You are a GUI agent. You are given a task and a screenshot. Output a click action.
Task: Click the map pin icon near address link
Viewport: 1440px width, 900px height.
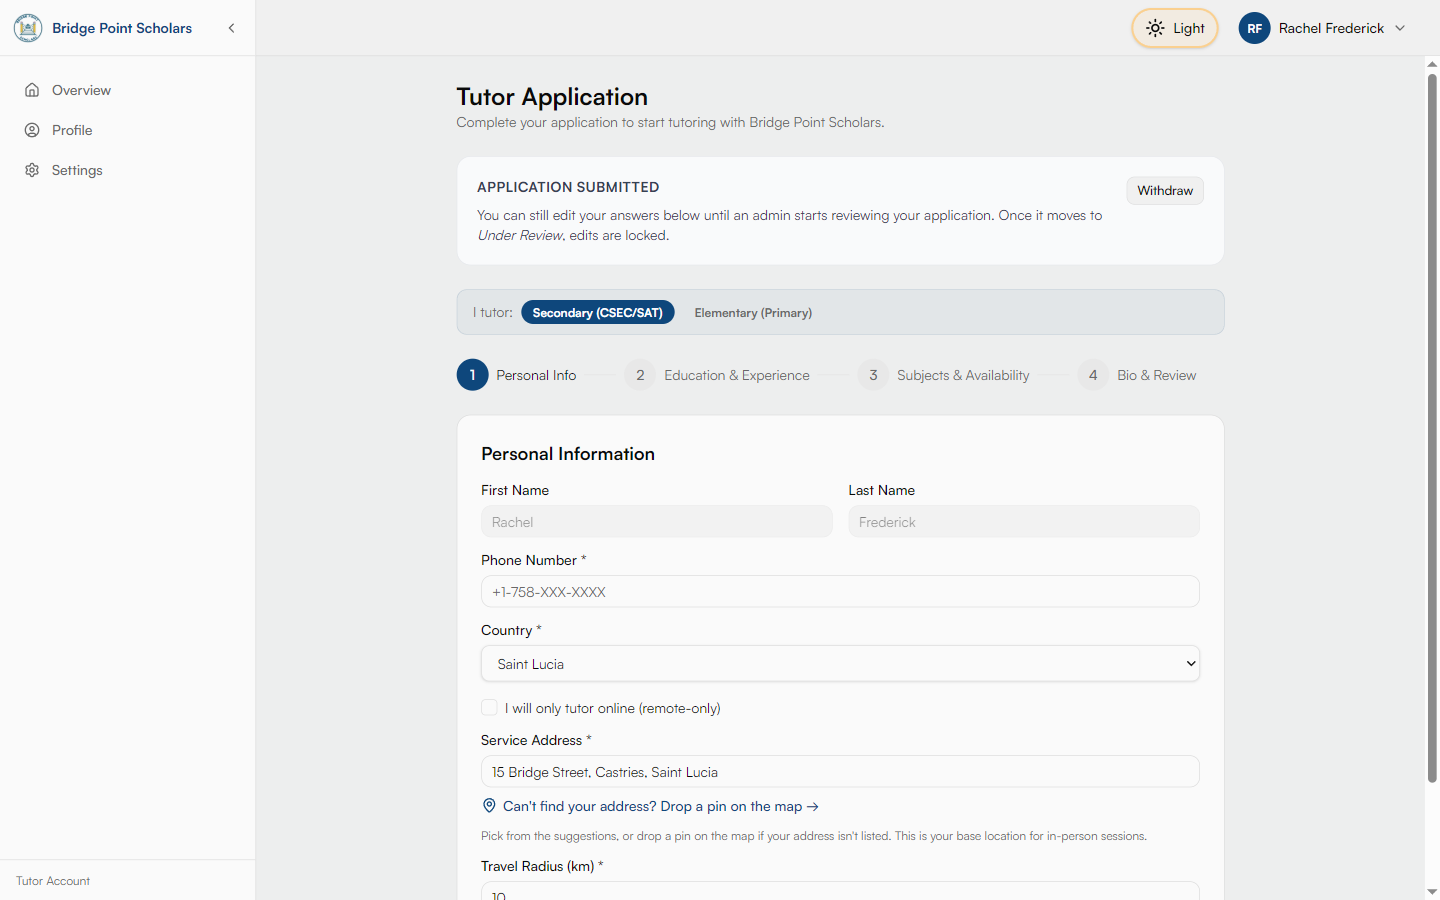[x=489, y=806]
